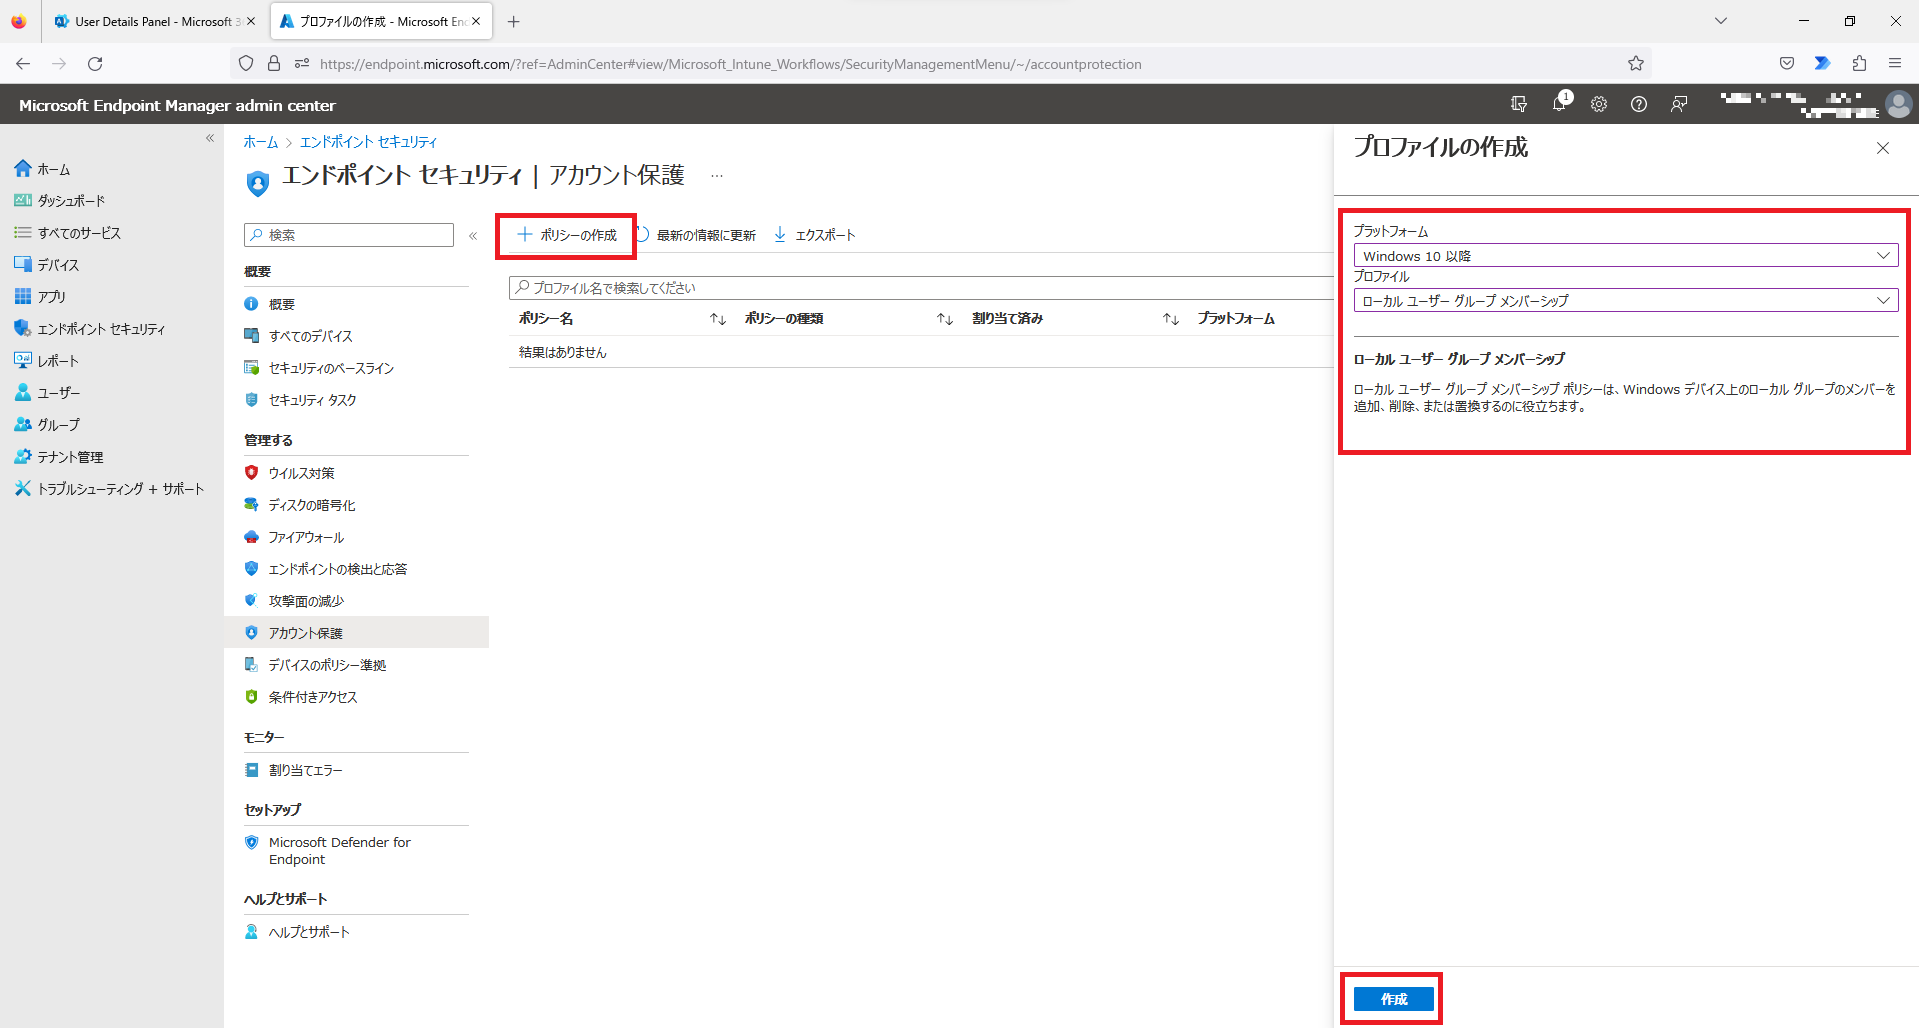Sort by ポリシーの種類 column arrows
The height and width of the screenshot is (1028, 1923).
click(945, 319)
